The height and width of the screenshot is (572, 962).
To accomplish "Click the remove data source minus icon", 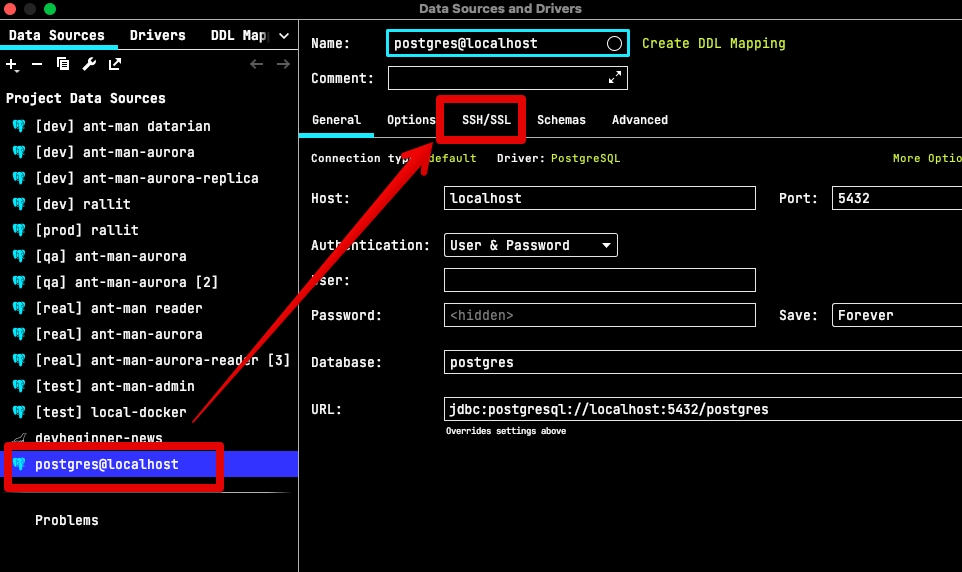I will (37, 64).
